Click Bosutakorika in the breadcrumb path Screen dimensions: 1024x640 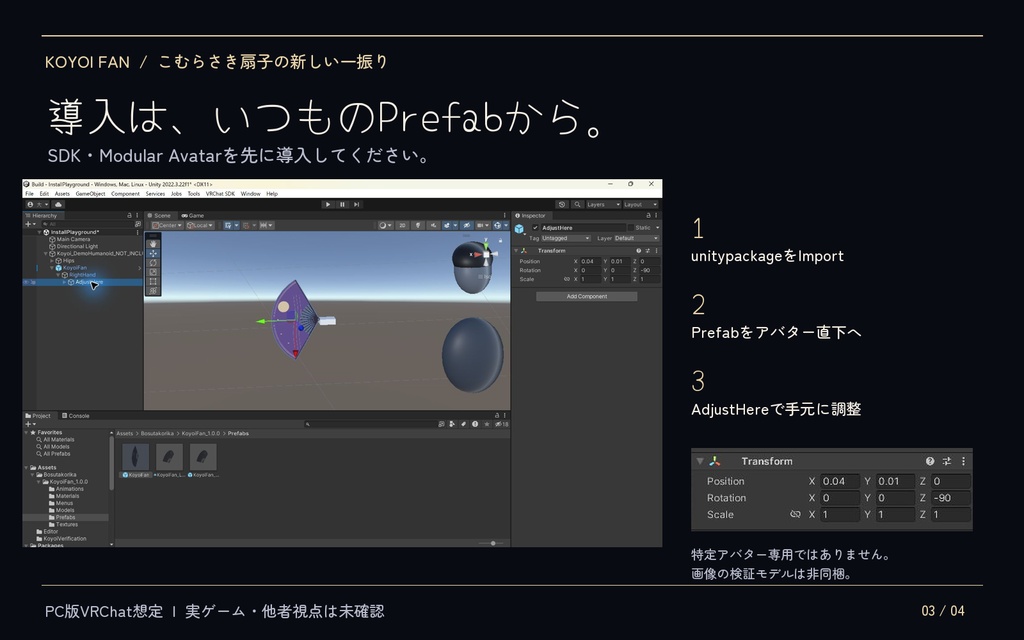157,434
